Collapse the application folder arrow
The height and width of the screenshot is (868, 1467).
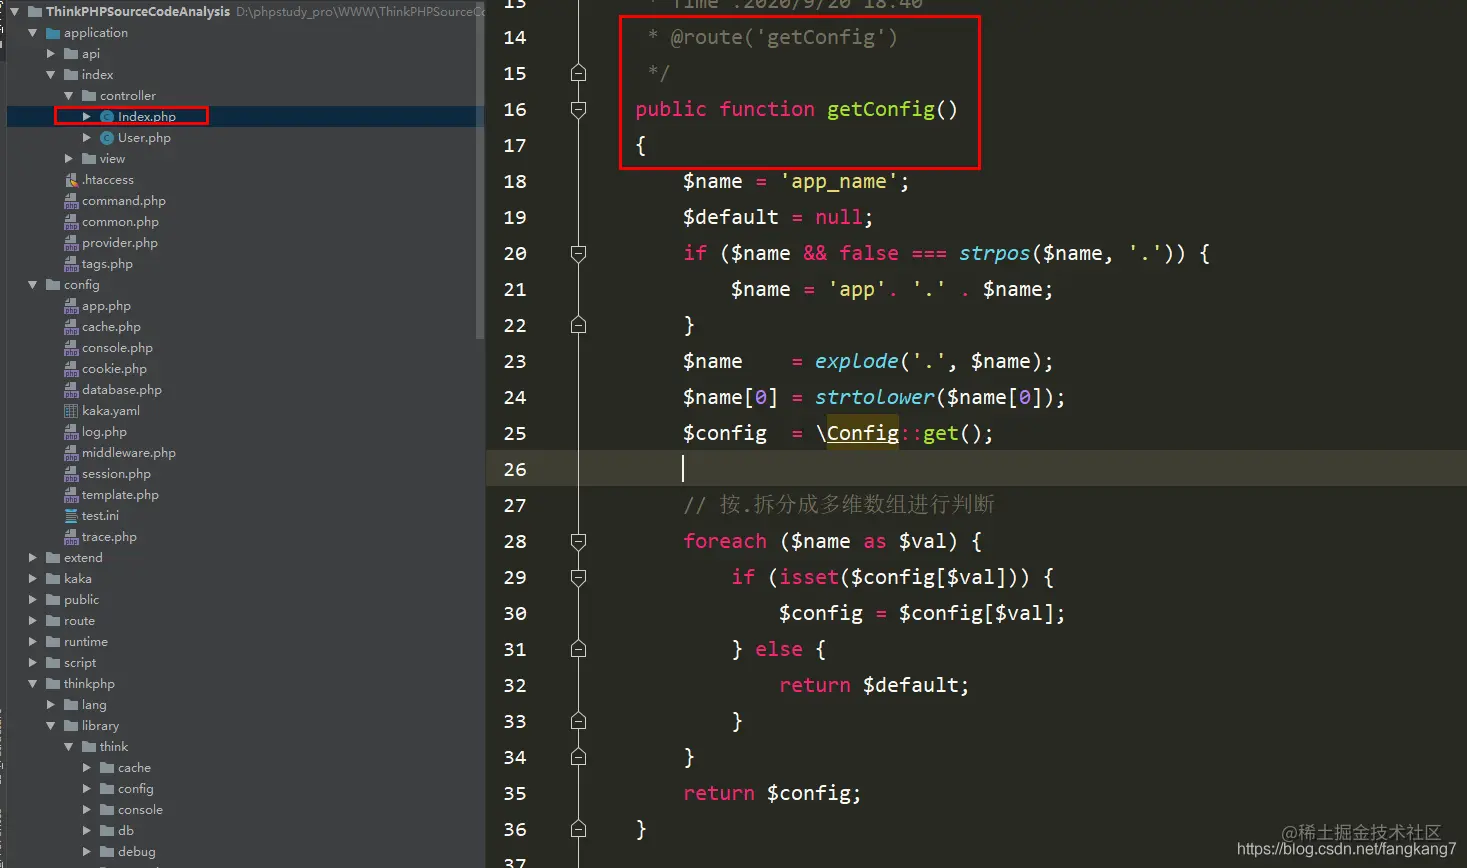point(33,33)
